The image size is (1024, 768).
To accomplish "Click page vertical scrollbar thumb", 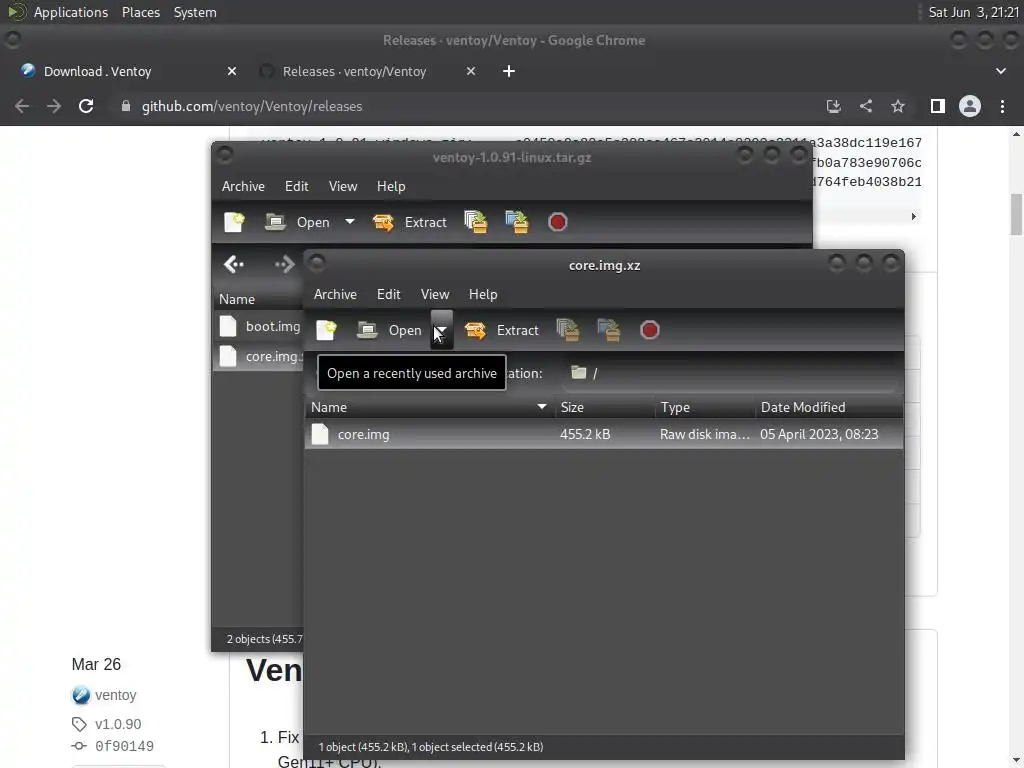I will point(1016,214).
